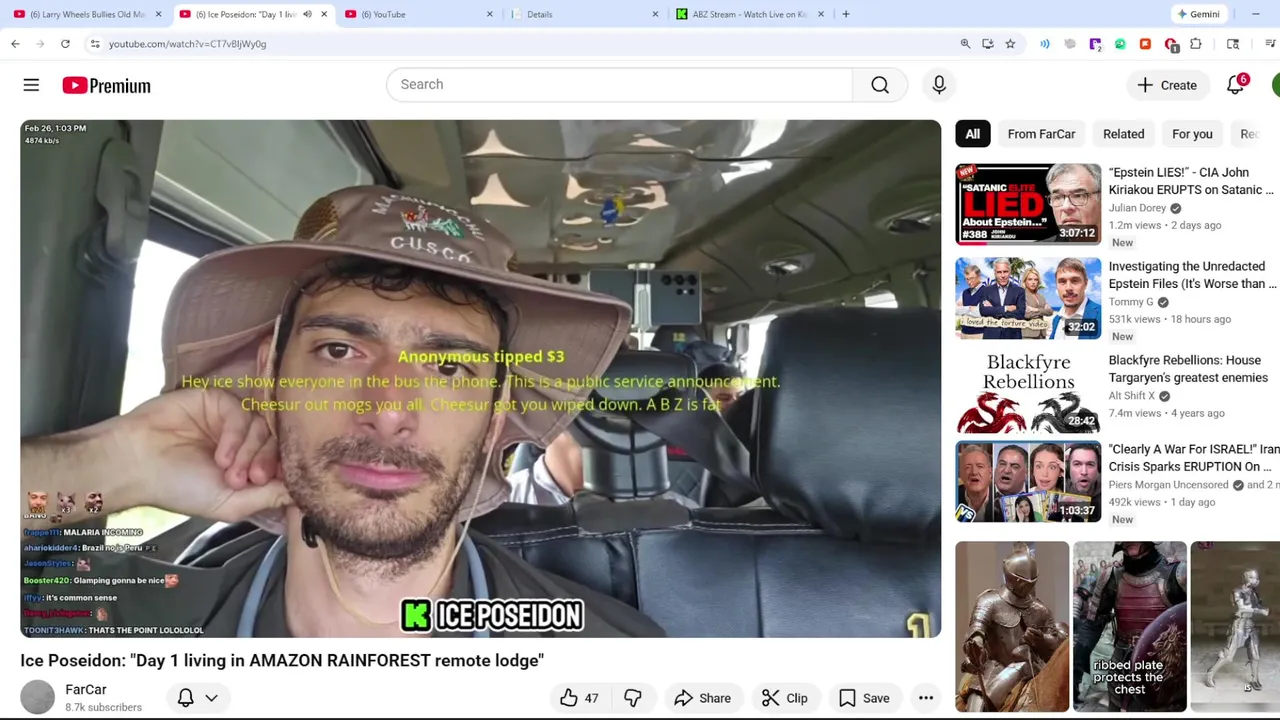
Task: Open the YouTube hamburger guide menu
Action: 31,85
